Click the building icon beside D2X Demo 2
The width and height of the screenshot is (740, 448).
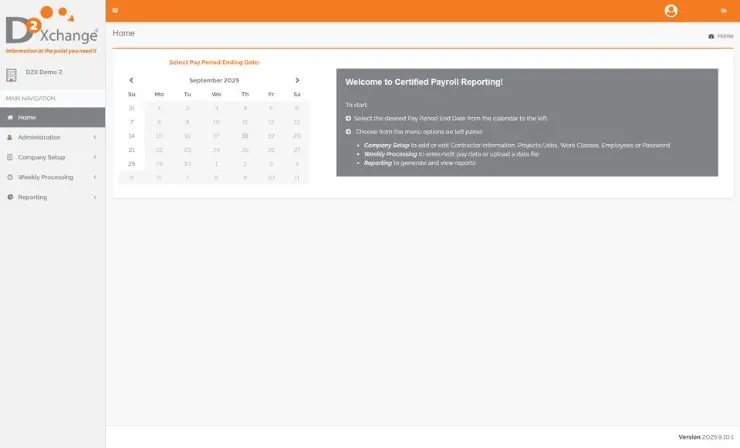tap(11, 75)
